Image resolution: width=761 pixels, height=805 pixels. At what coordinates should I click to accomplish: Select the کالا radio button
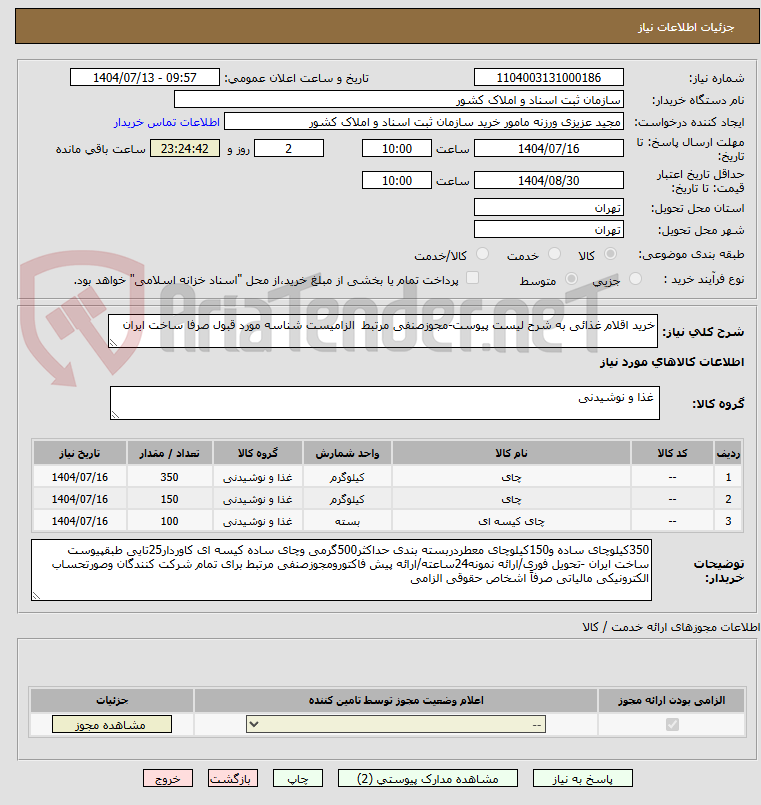[x=611, y=254]
